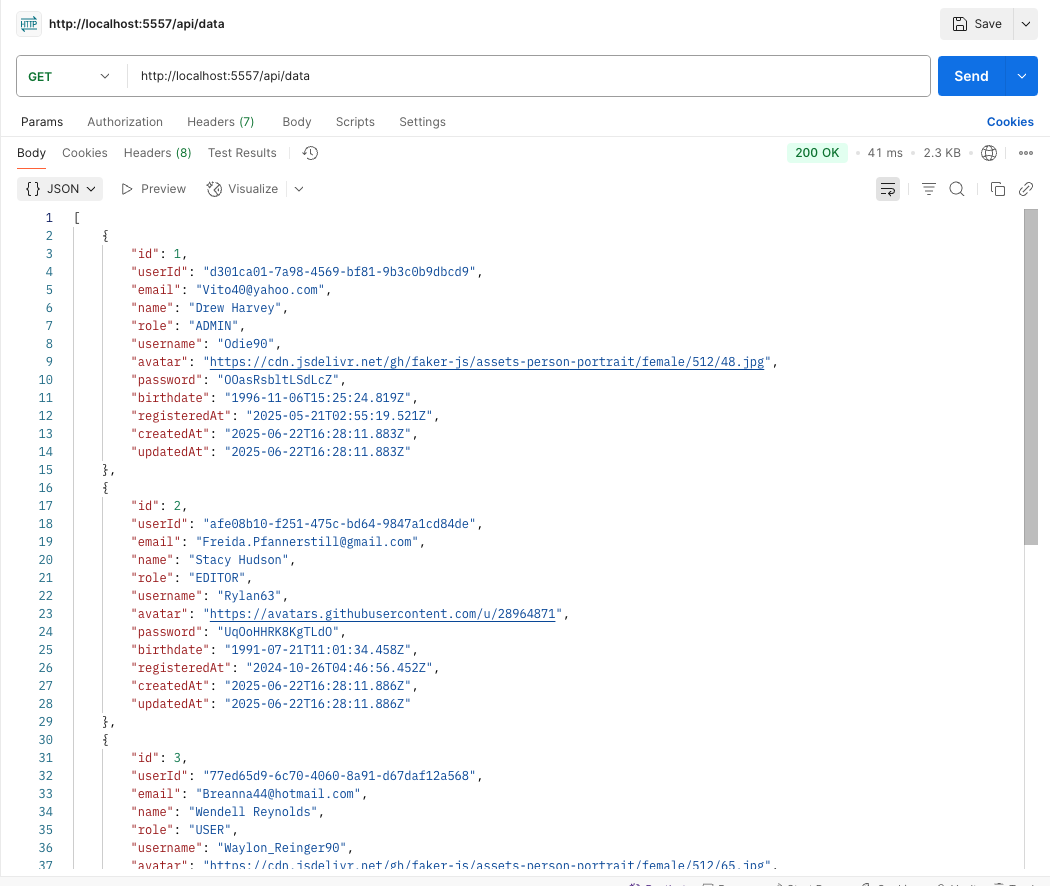Click the Save button
This screenshot has width=1050, height=886.
click(x=977, y=24)
